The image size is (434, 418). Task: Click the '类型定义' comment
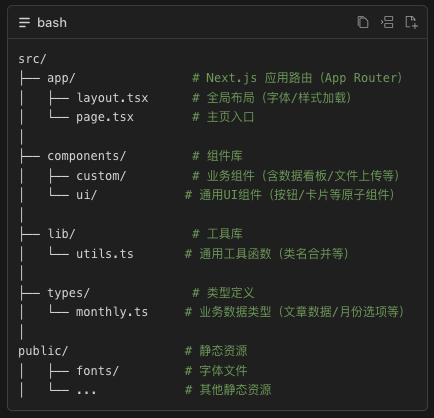tap(223, 293)
